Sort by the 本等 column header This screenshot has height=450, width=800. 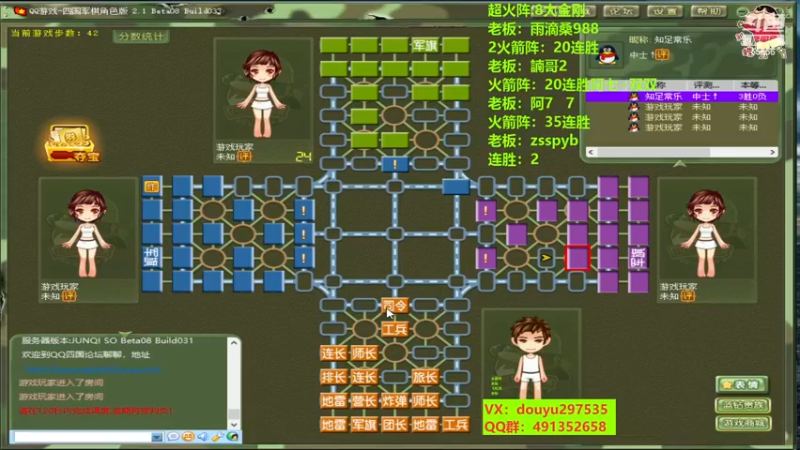754,85
